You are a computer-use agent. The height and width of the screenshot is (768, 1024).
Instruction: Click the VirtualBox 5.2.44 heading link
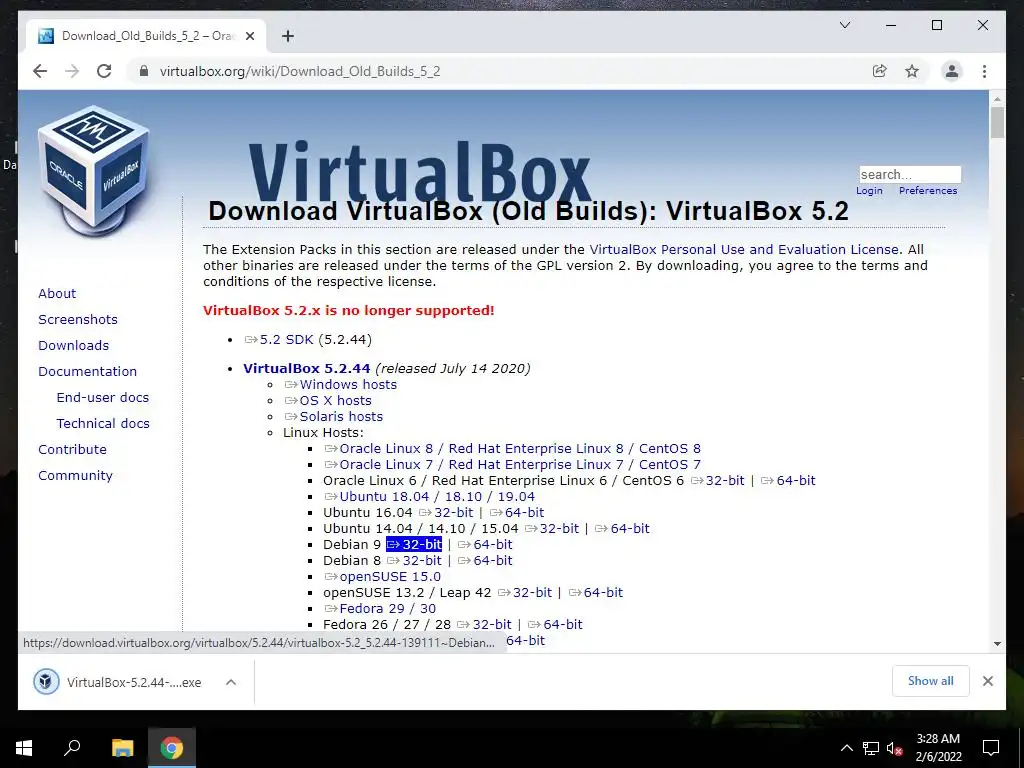click(x=306, y=368)
